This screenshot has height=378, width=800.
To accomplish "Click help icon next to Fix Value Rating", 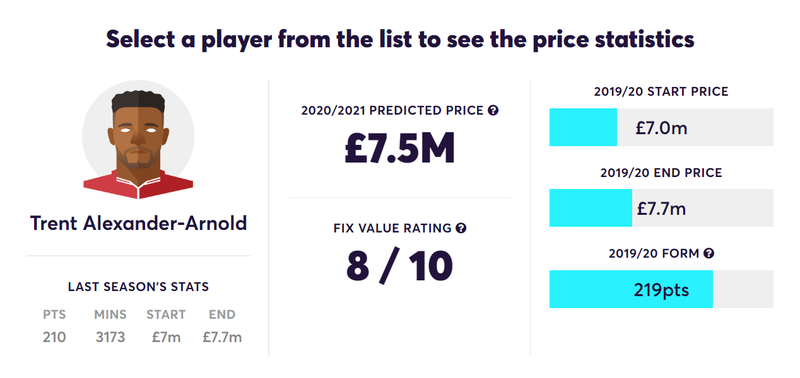I will (x=461, y=228).
